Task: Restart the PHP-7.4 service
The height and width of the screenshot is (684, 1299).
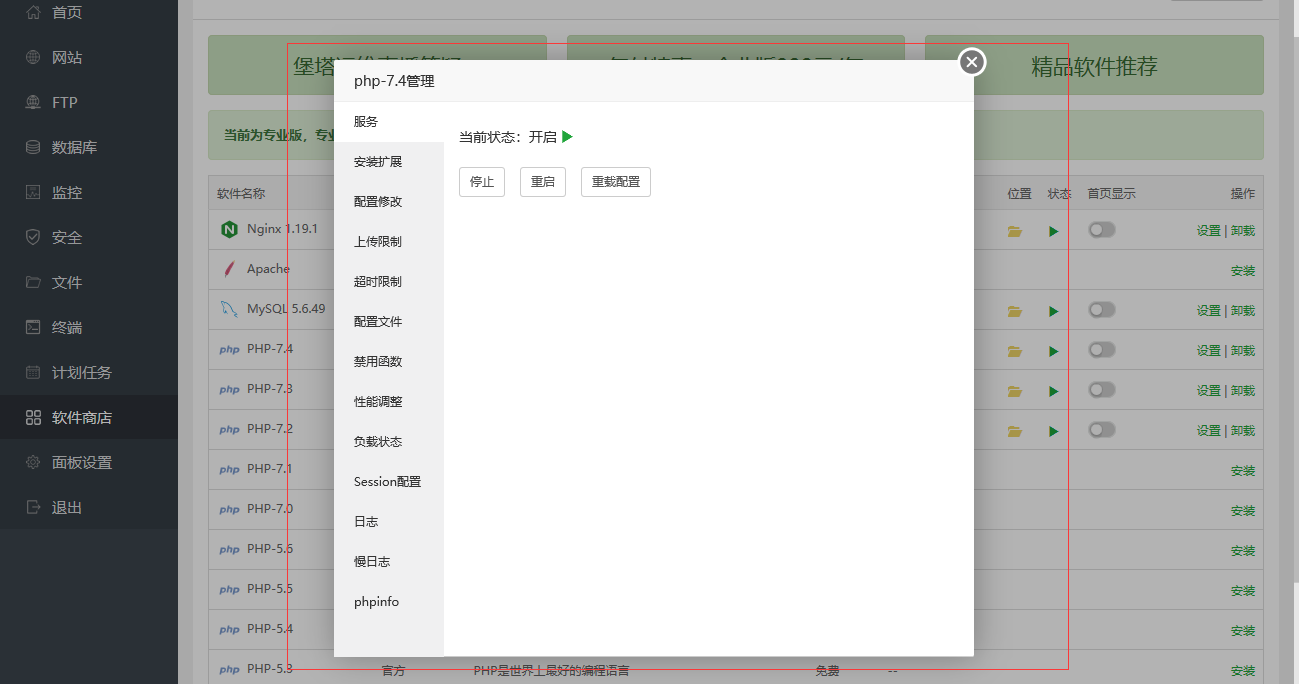Action: tap(543, 182)
